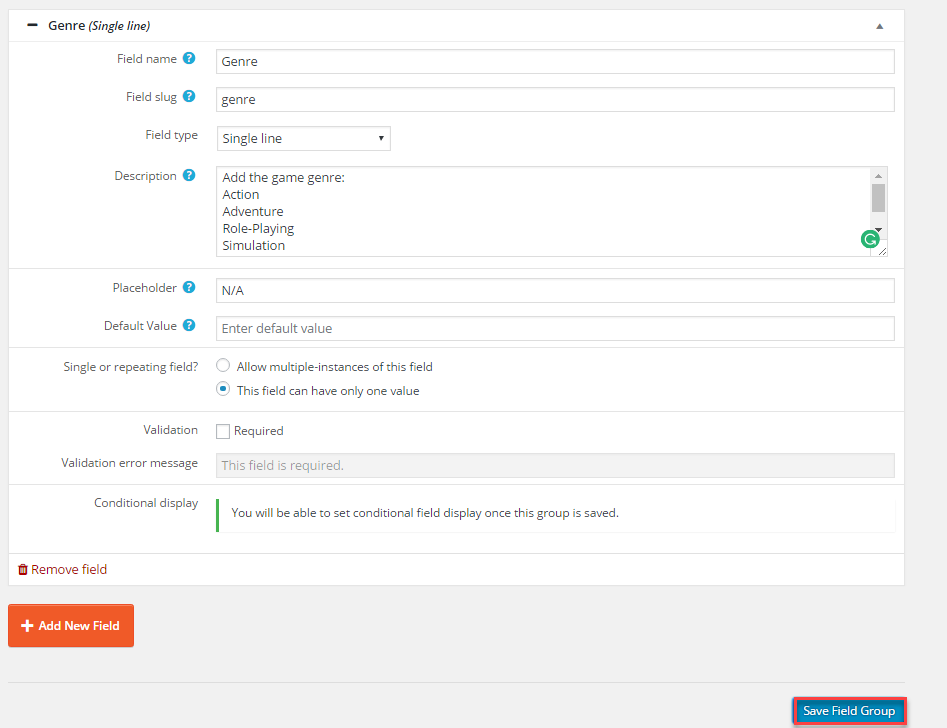Select This field can have only one value
Image resolution: width=947 pixels, height=728 pixels.
[223, 390]
